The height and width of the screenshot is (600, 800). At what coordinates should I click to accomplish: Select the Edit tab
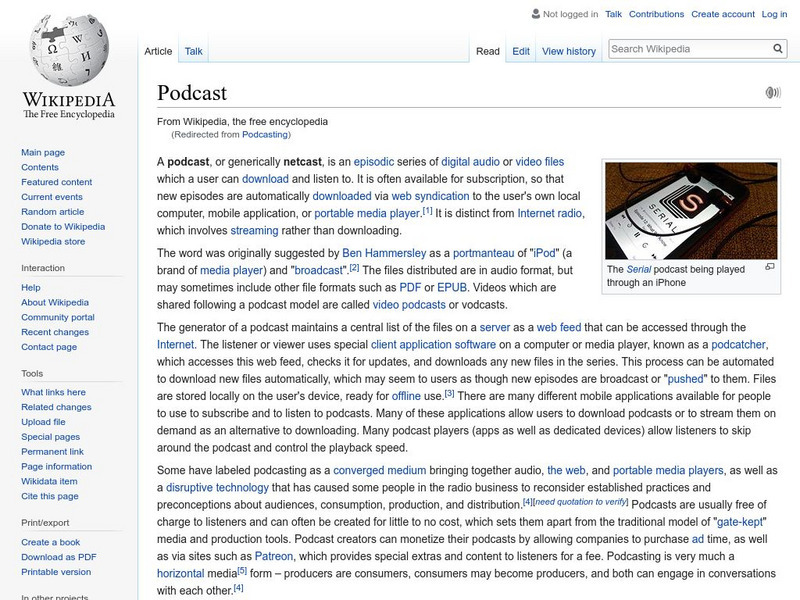[x=520, y=51]
